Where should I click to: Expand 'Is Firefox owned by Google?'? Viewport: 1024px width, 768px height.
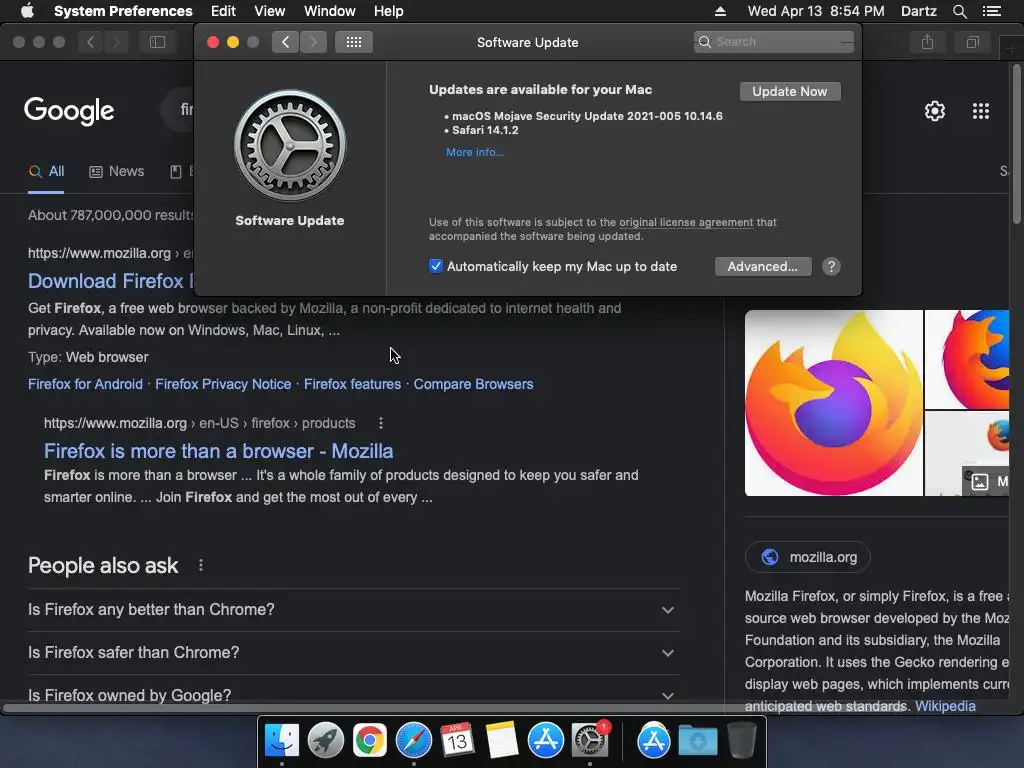353,695
